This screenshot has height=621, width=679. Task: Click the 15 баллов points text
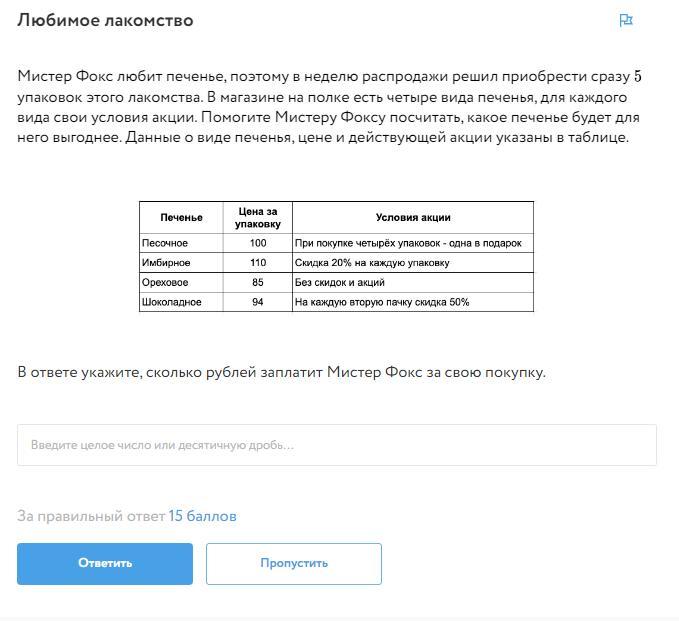[202, 516]
